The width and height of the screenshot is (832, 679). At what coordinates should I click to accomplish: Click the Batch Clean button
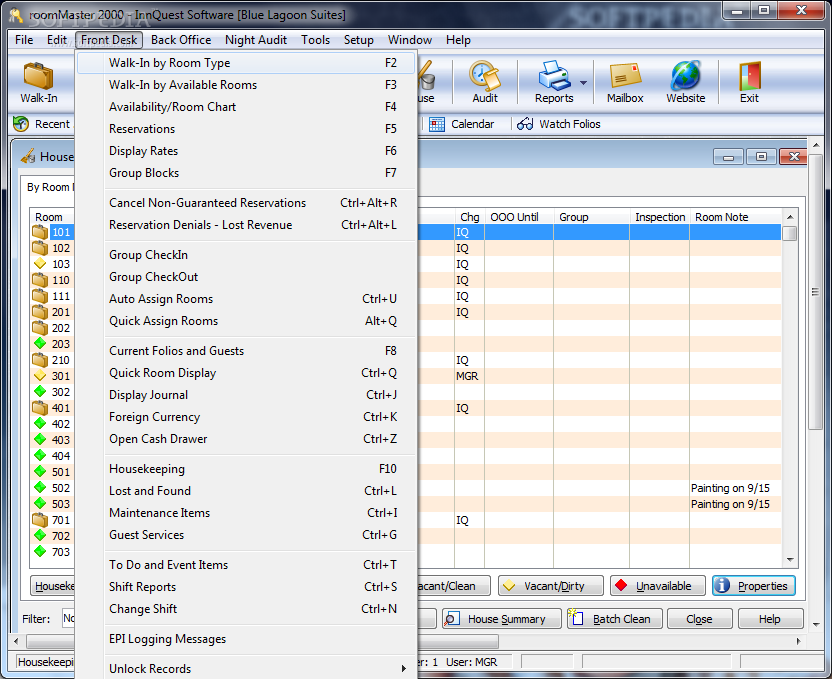(614, 619)
